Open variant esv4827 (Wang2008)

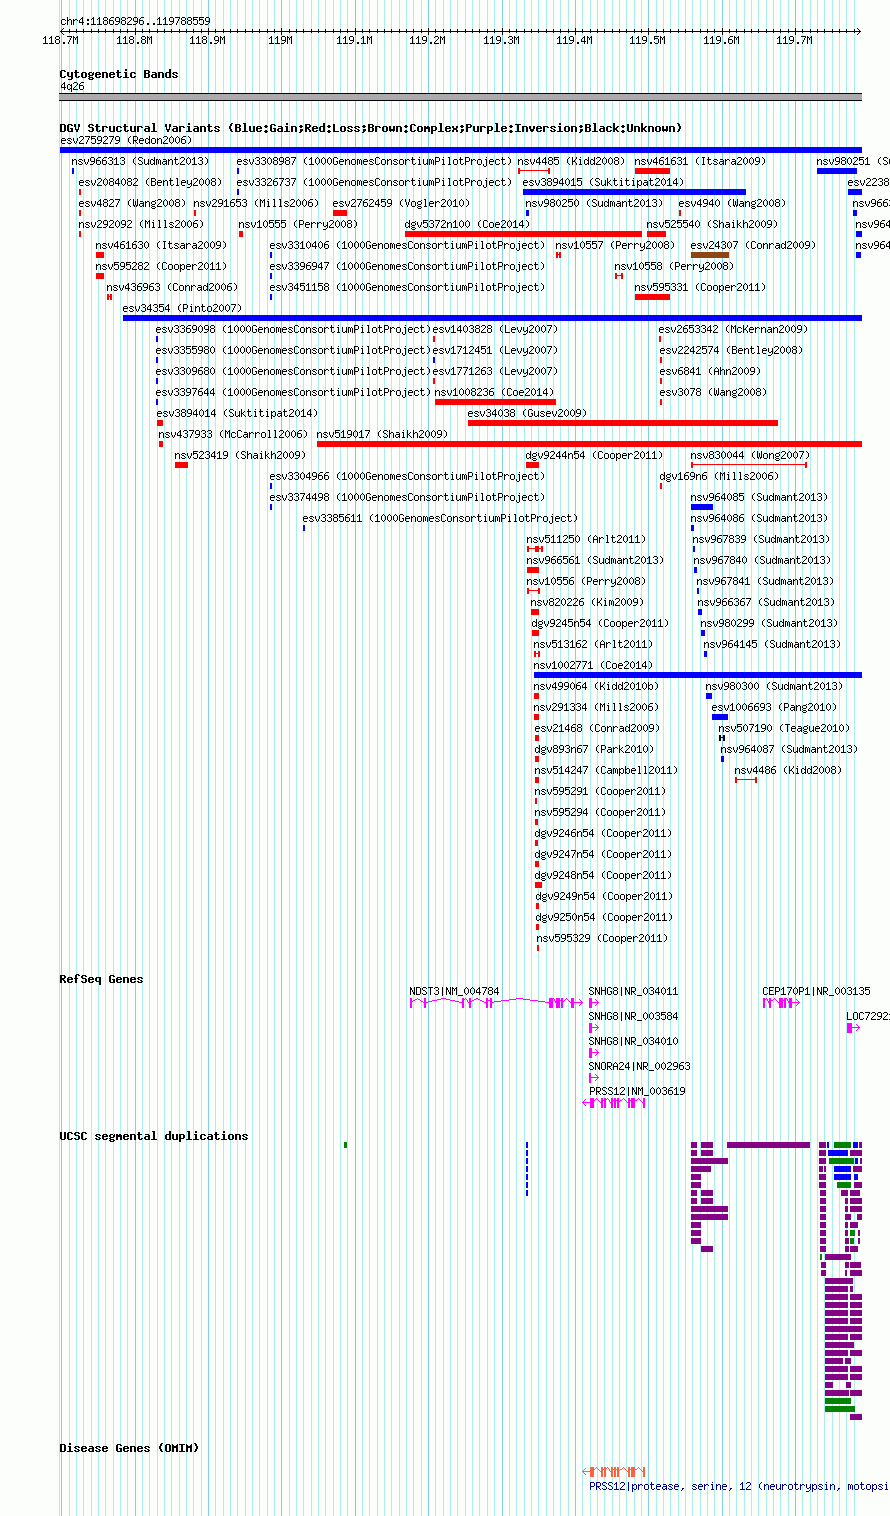coord(132,203)
